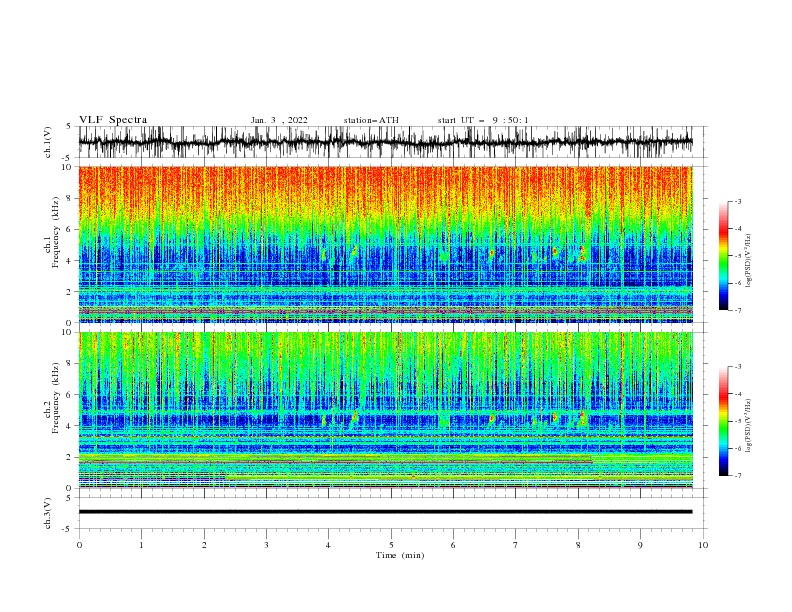
Task: Click time axis tick label '8'
Action: pos(578,545)
